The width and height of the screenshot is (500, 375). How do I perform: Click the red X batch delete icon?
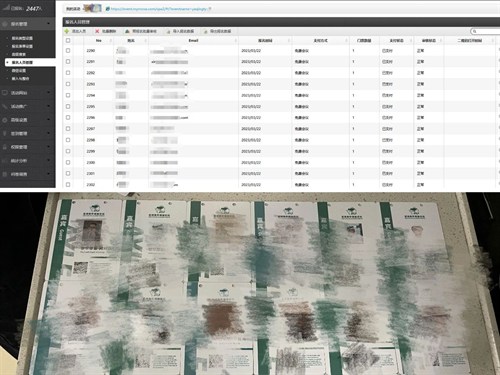pos(97,31)
